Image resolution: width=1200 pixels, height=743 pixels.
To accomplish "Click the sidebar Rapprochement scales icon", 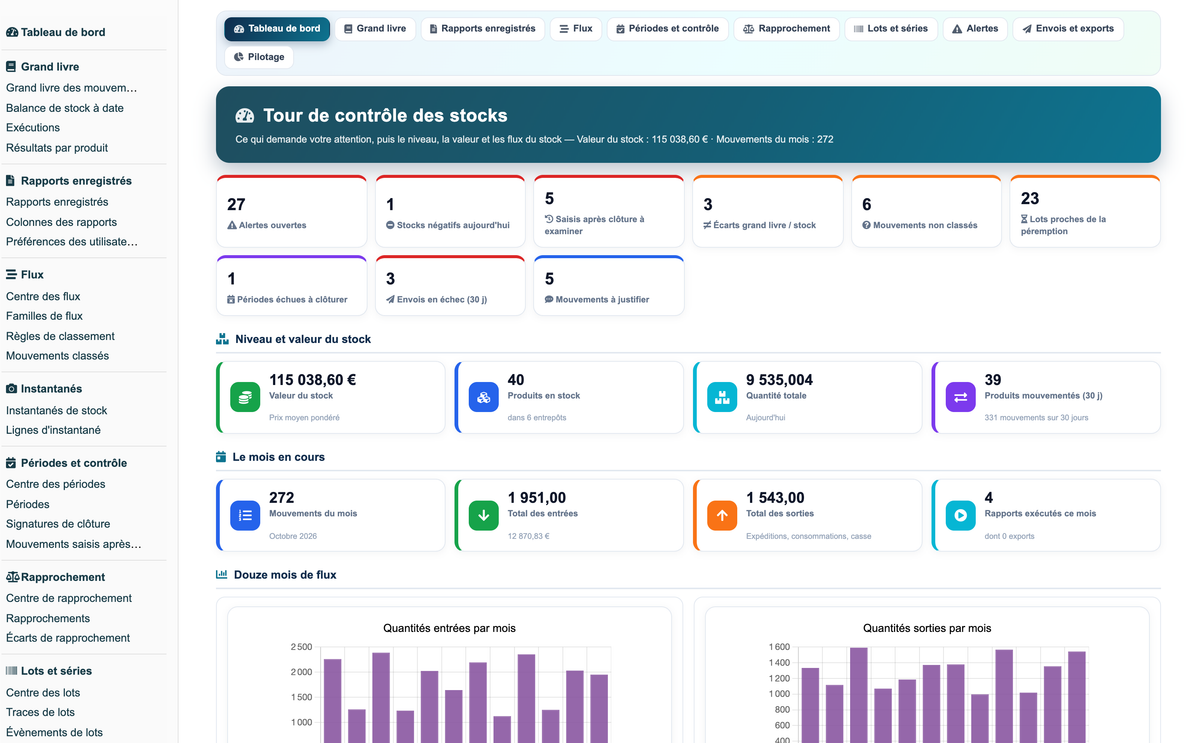I will pos(12,577).
